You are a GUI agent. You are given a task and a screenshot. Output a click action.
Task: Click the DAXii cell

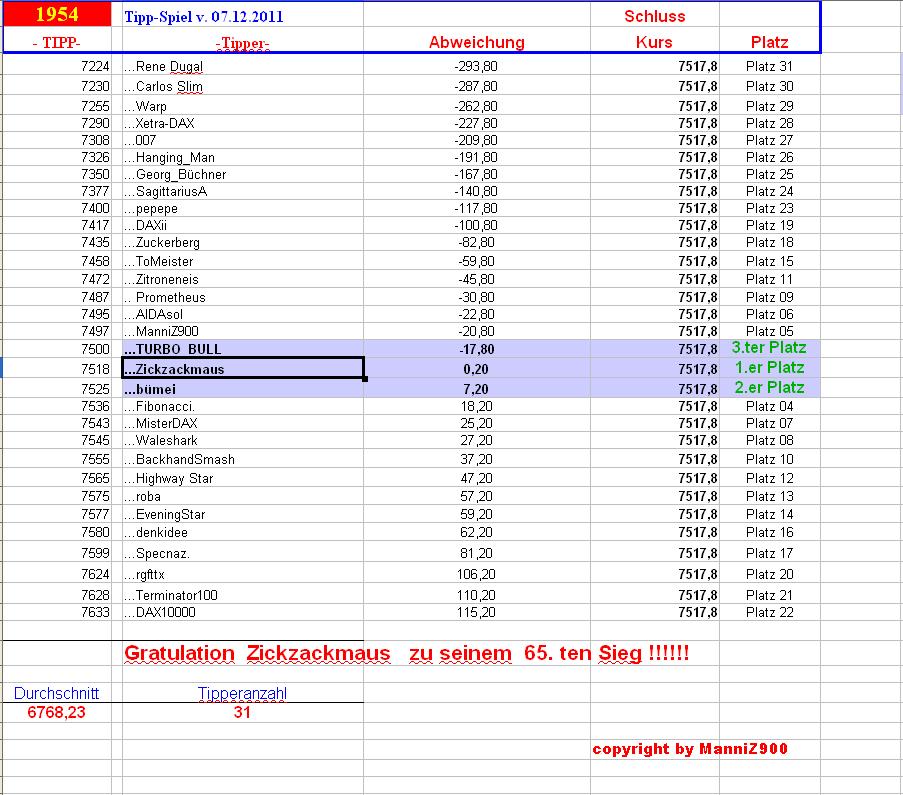242,225
